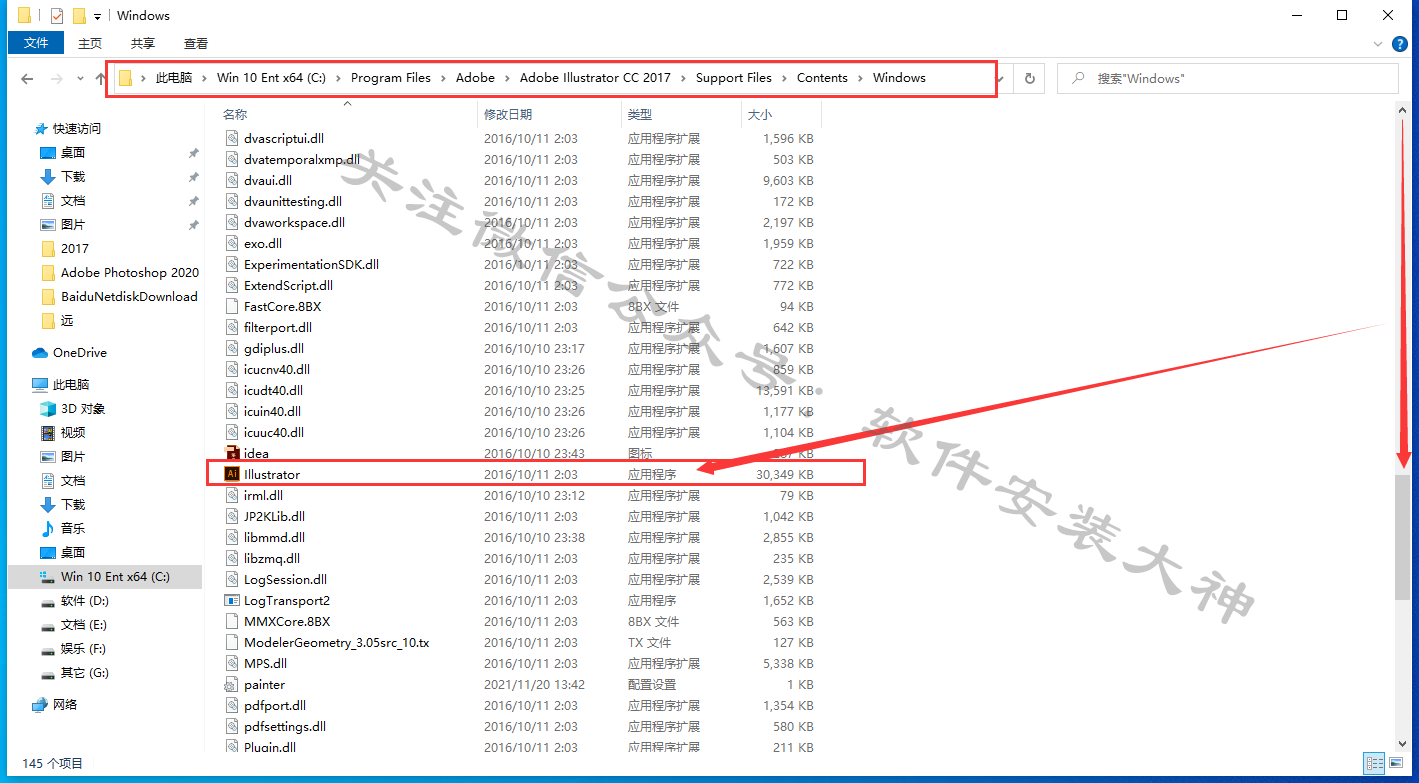Click the gdiplus.dll file icon
1419x783 pixels.
click(x=232, y=348)
